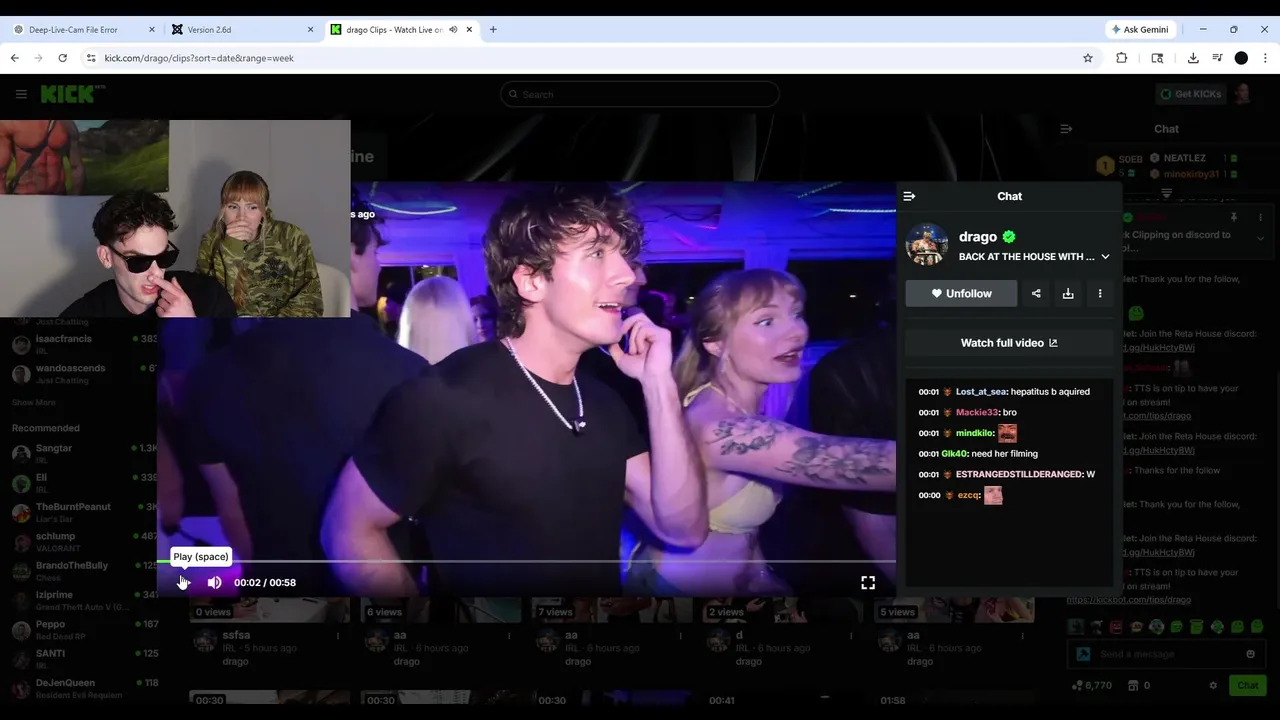This screenshot has height=720, width=1280.
Task: Open Sangtar in Recommended list
Action: (85, 453)
